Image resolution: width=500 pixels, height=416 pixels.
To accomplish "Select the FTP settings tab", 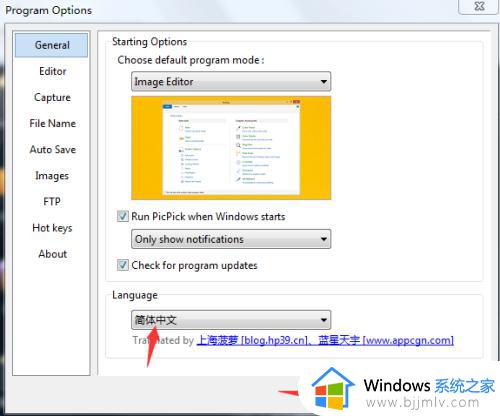I will coord(52,202).
